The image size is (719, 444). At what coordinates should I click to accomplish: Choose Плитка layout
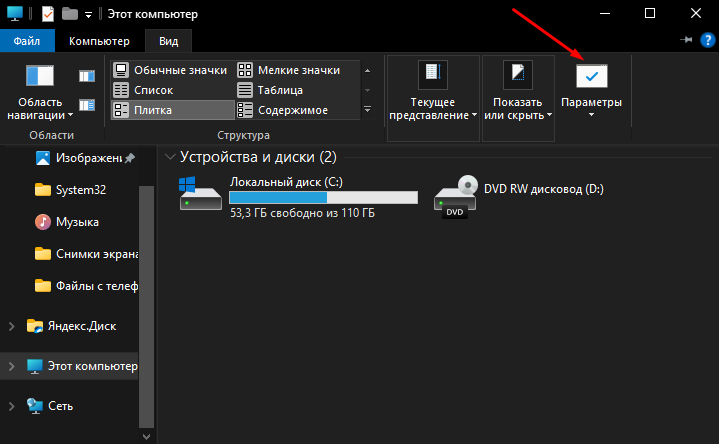tap(172, 110)
